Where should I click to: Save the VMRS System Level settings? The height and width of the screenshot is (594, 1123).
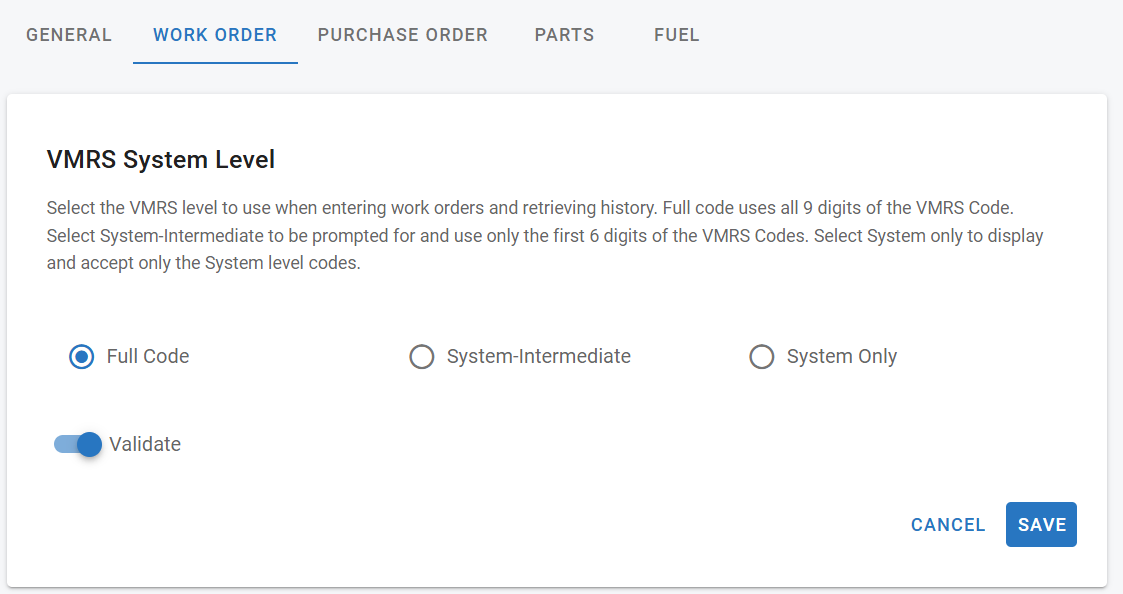[x=1041, y=525]
